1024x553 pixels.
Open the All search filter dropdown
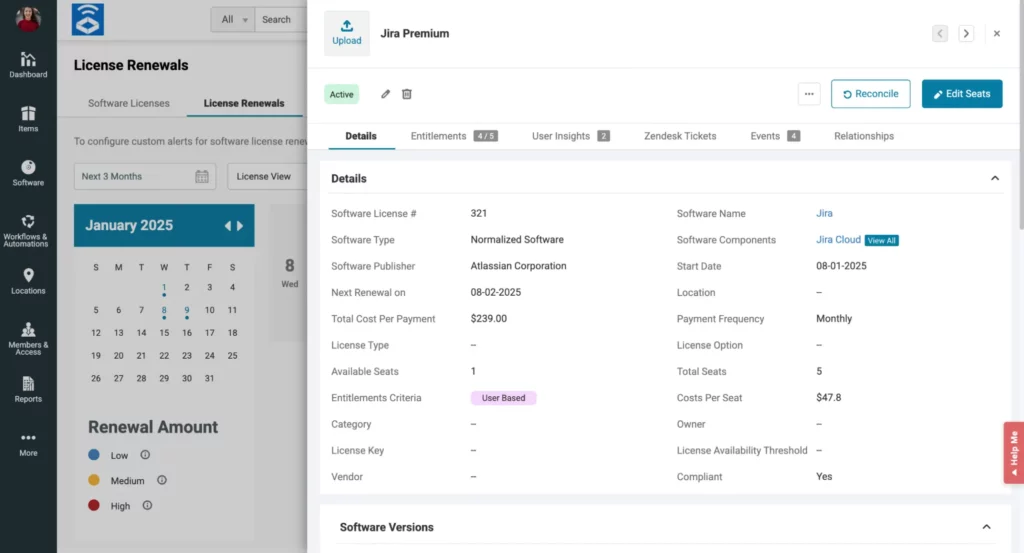pyautogui.click(x=233, y=20)
